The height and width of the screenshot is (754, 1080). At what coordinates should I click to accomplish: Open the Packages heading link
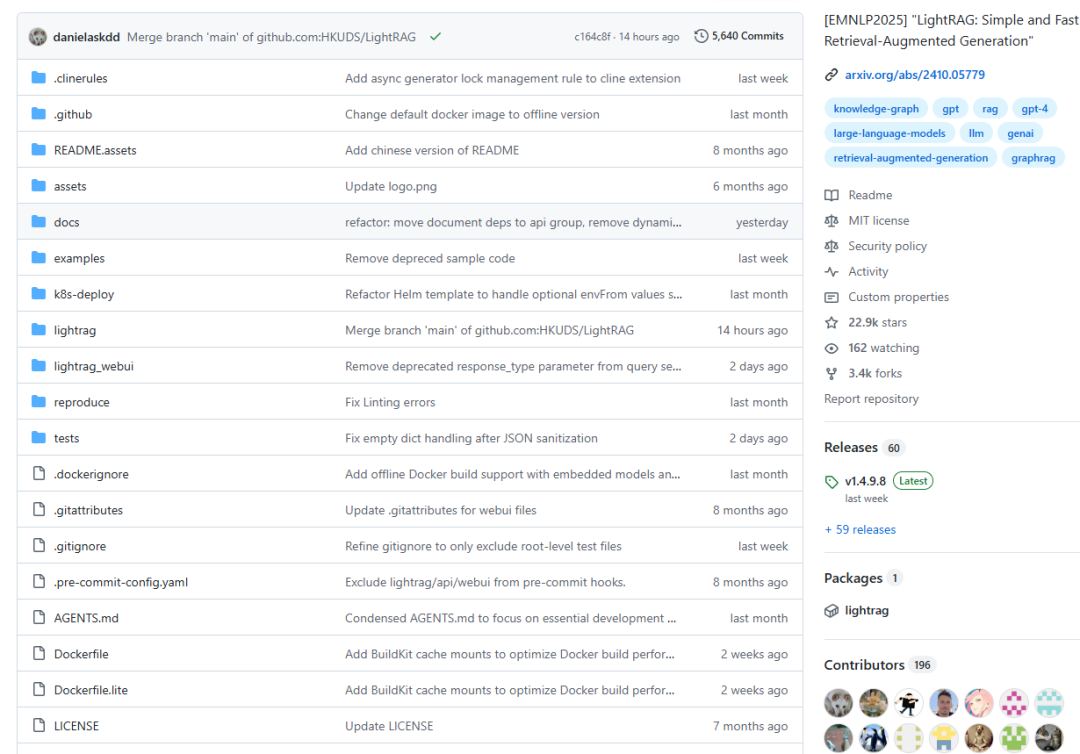[853, 578]
